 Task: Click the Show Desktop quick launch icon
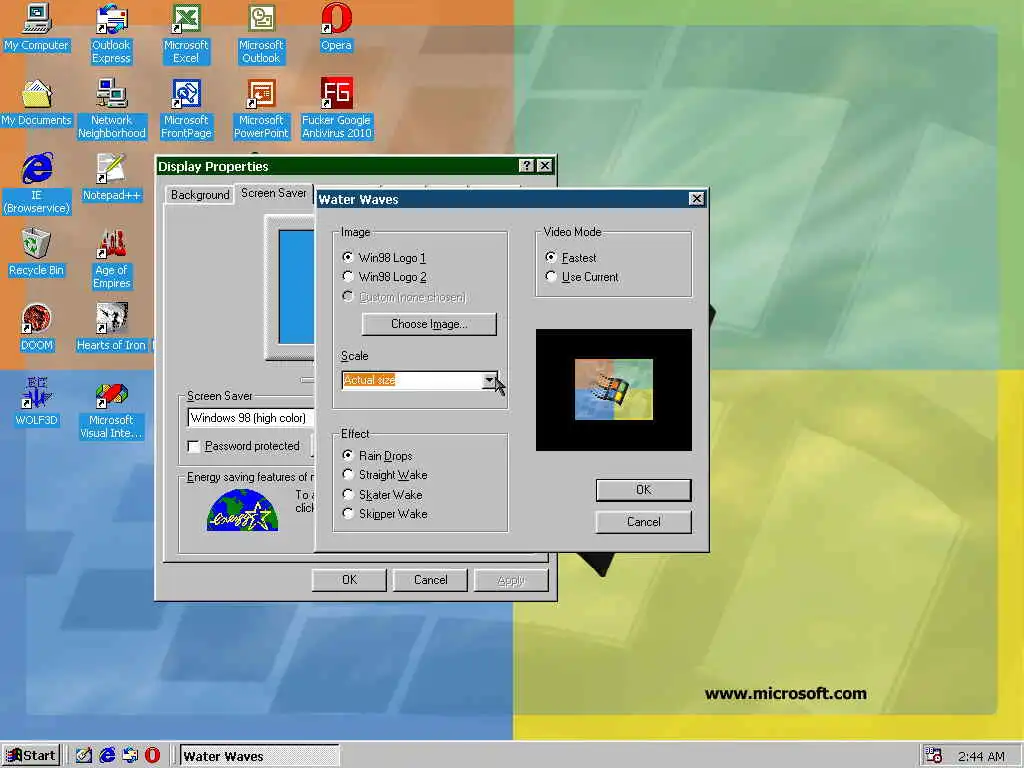84,756
